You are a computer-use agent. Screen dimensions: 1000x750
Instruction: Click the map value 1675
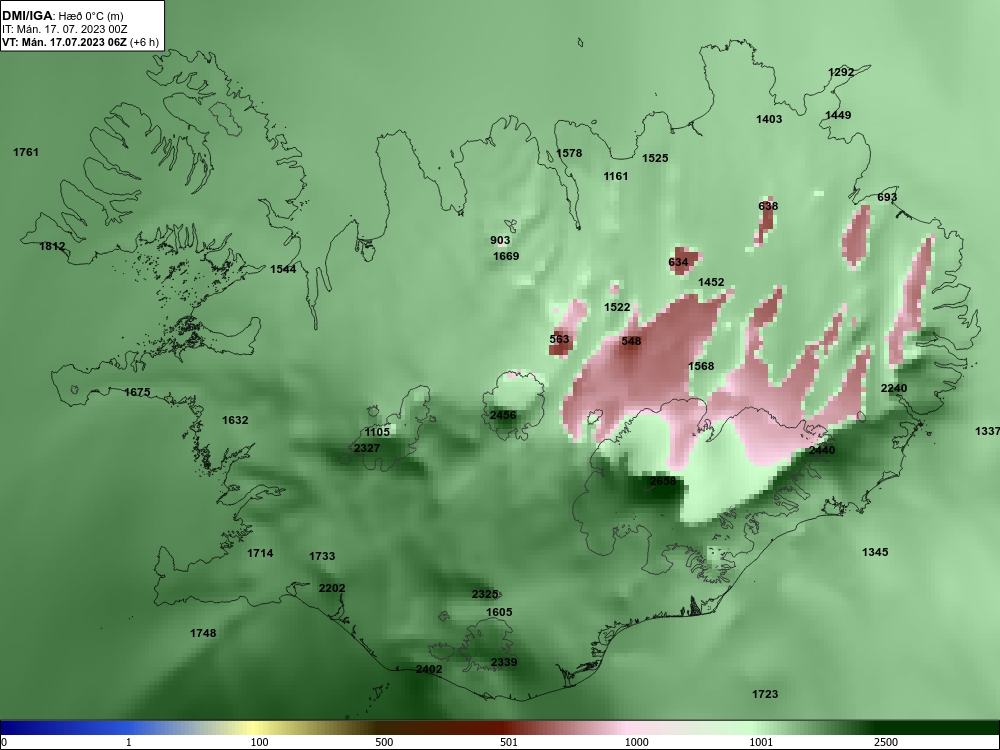(x=137, y=392)
